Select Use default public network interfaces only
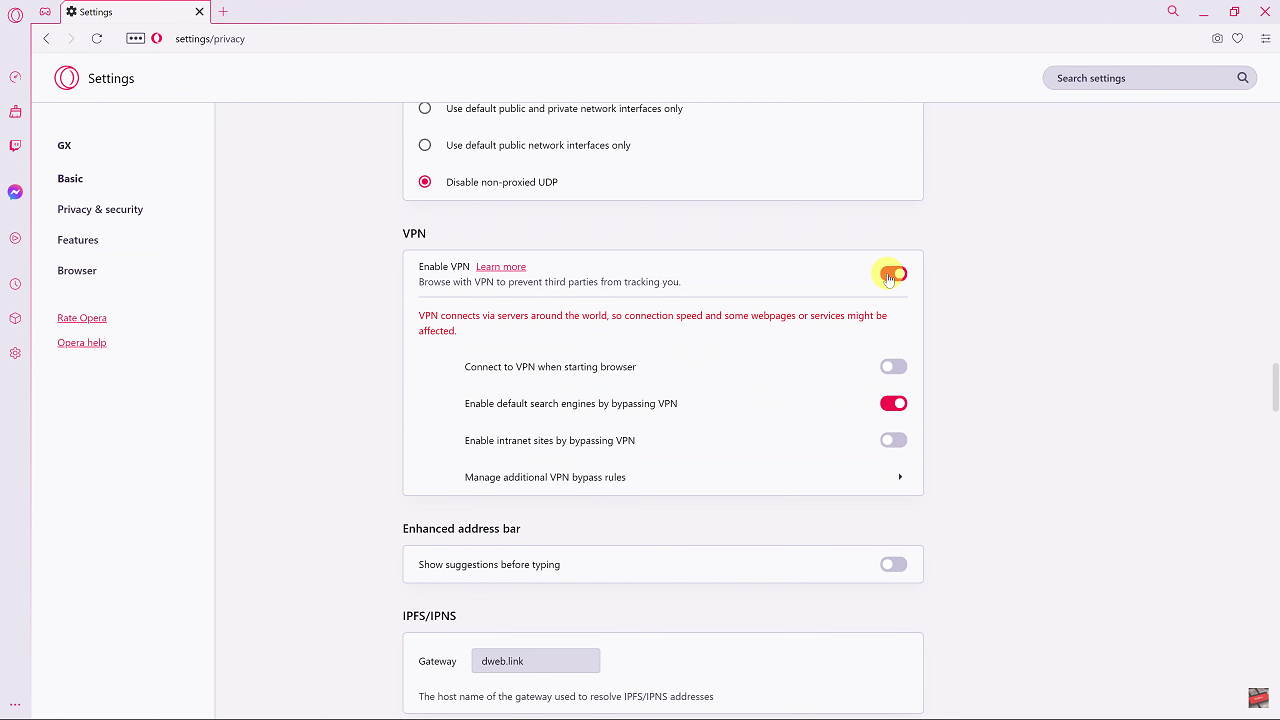This screenshot has height=720, width=1280. 425,145
